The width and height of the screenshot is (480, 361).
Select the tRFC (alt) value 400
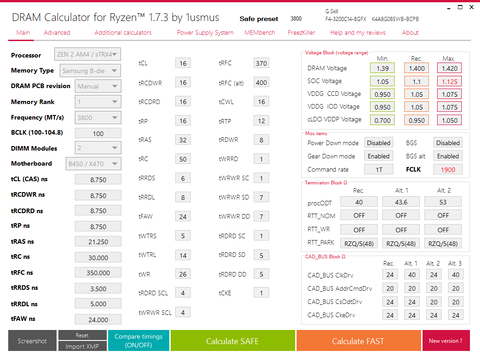261,82
